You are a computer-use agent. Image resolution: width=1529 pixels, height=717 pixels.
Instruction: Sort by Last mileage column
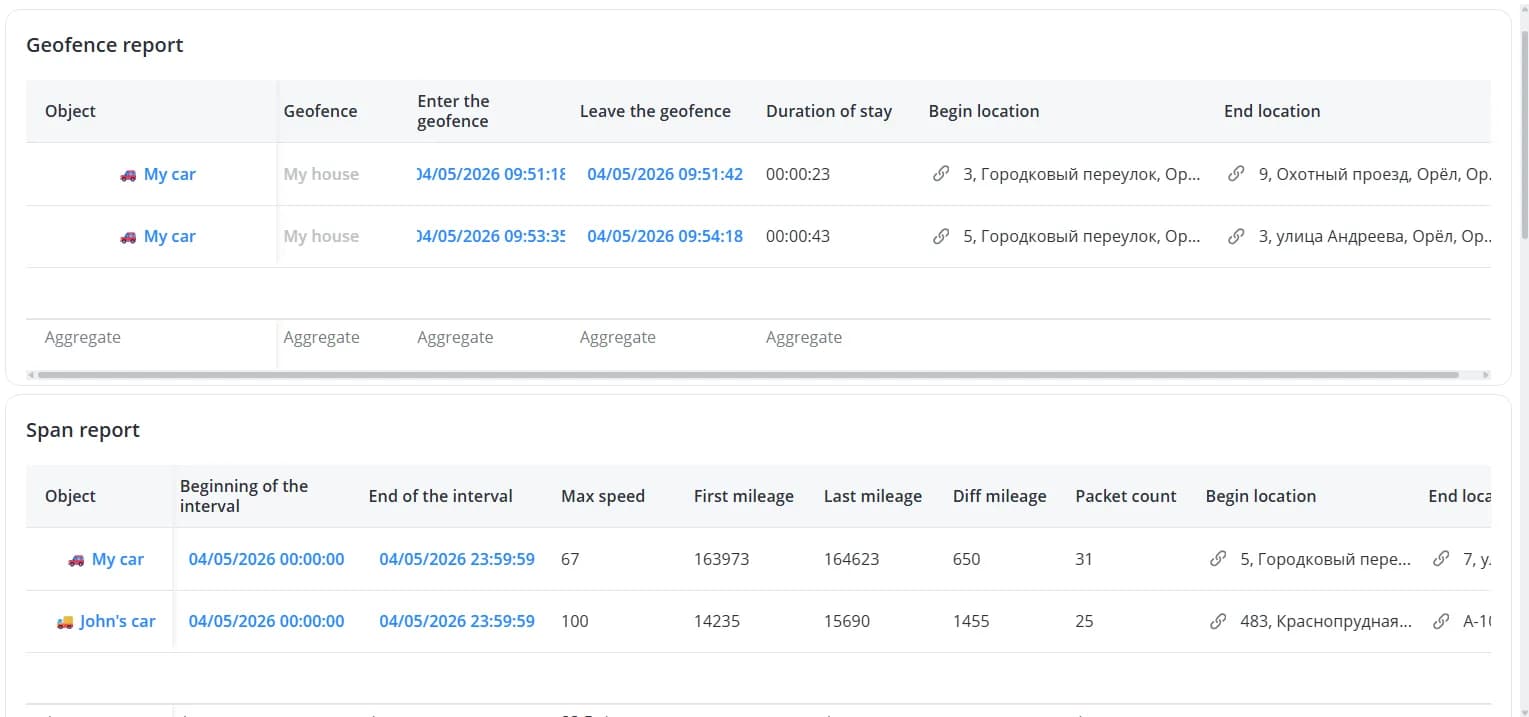tap(873, 496)
